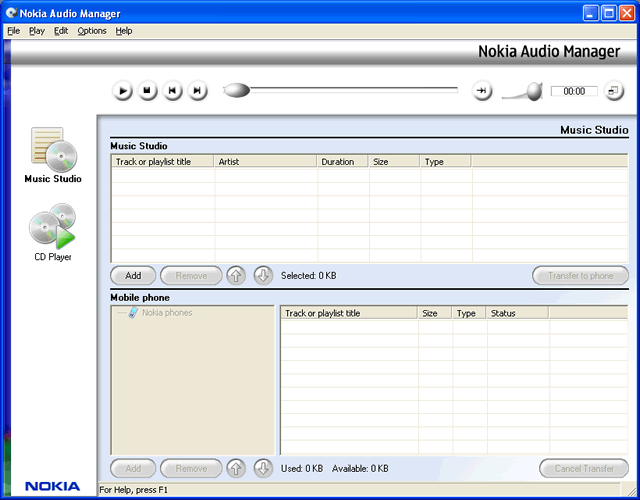640x500 pixels.
Task: Click the Transfer to phone button
Action: pos(580,276)
